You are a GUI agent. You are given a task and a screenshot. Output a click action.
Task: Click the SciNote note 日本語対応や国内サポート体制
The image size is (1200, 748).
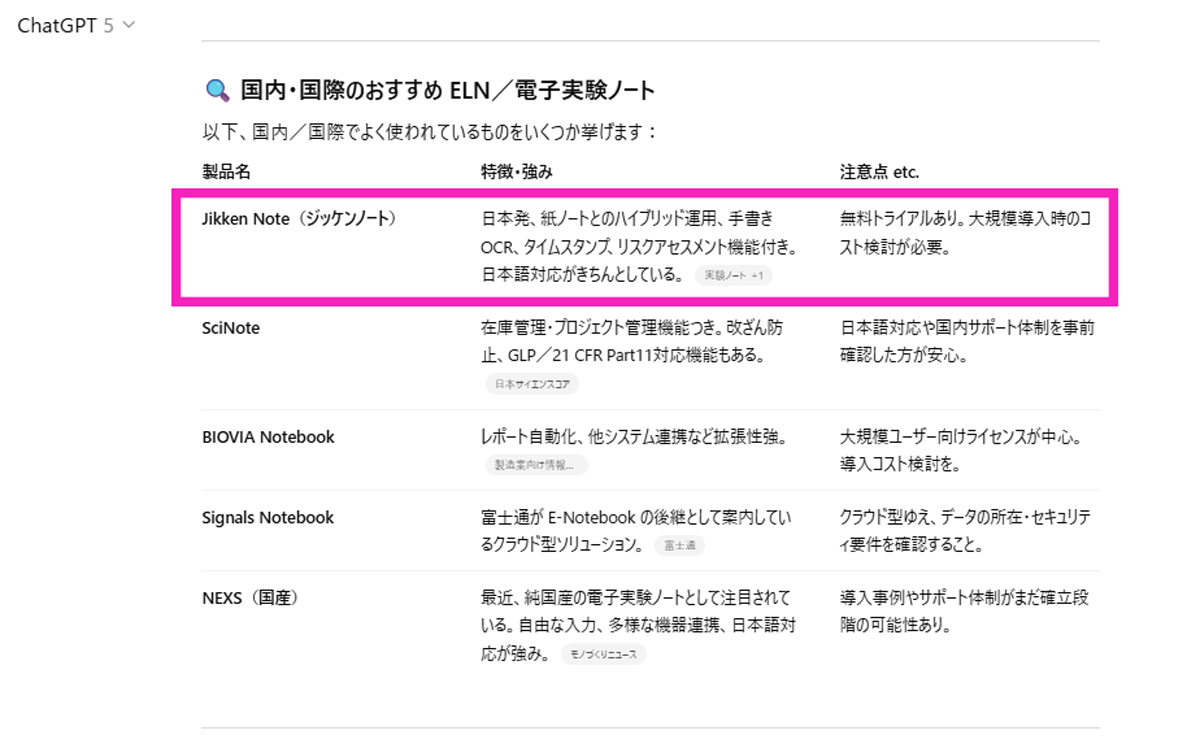point(967,341)
